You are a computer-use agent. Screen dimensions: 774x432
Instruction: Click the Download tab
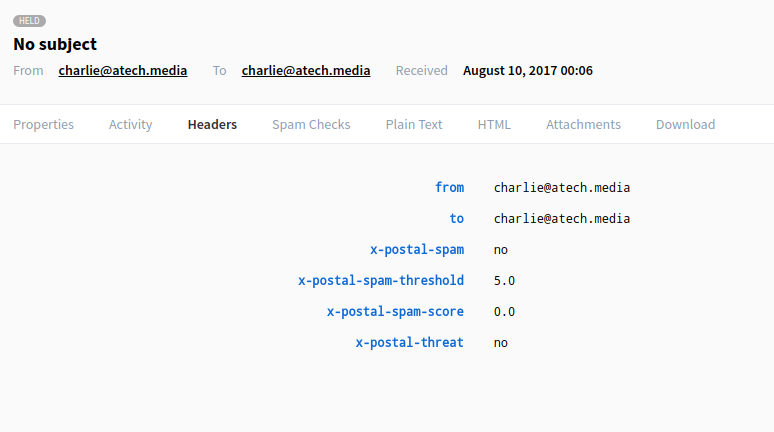pyautogui.click(x=685, y=124)
